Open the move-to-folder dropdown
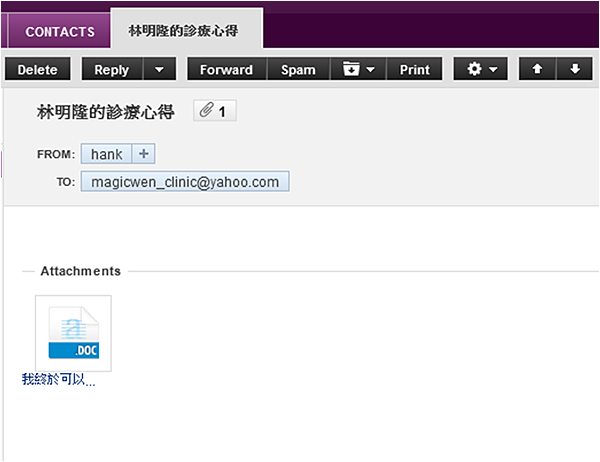 pos(359,69)
